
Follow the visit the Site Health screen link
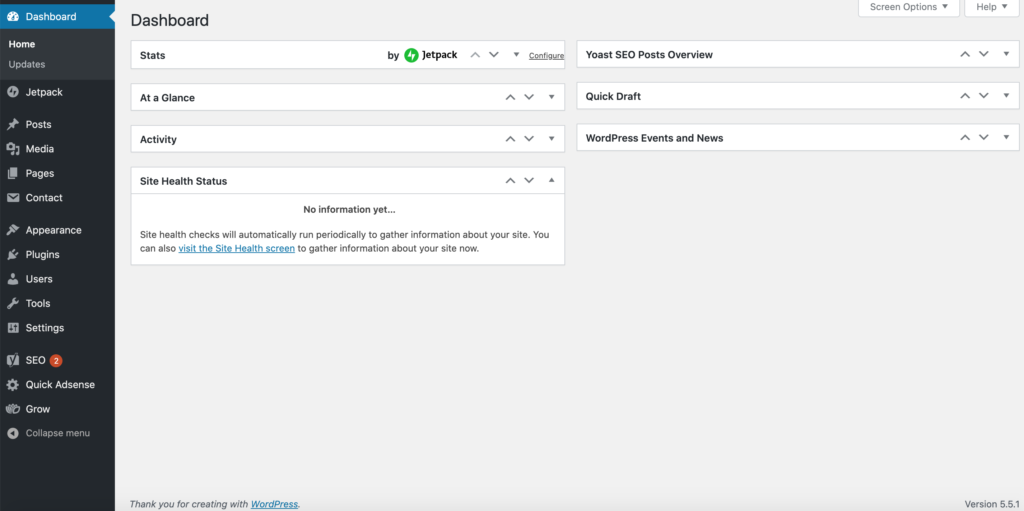(x=236, y=248)
